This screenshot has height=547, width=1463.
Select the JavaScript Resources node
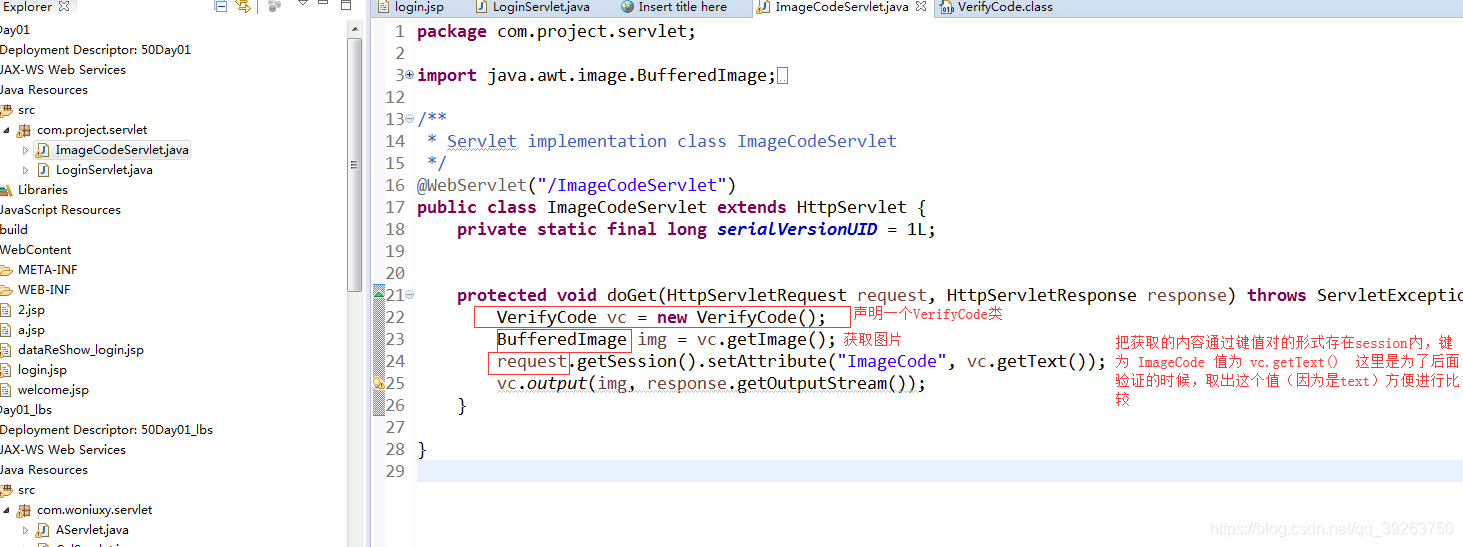(x=60, y=210)
